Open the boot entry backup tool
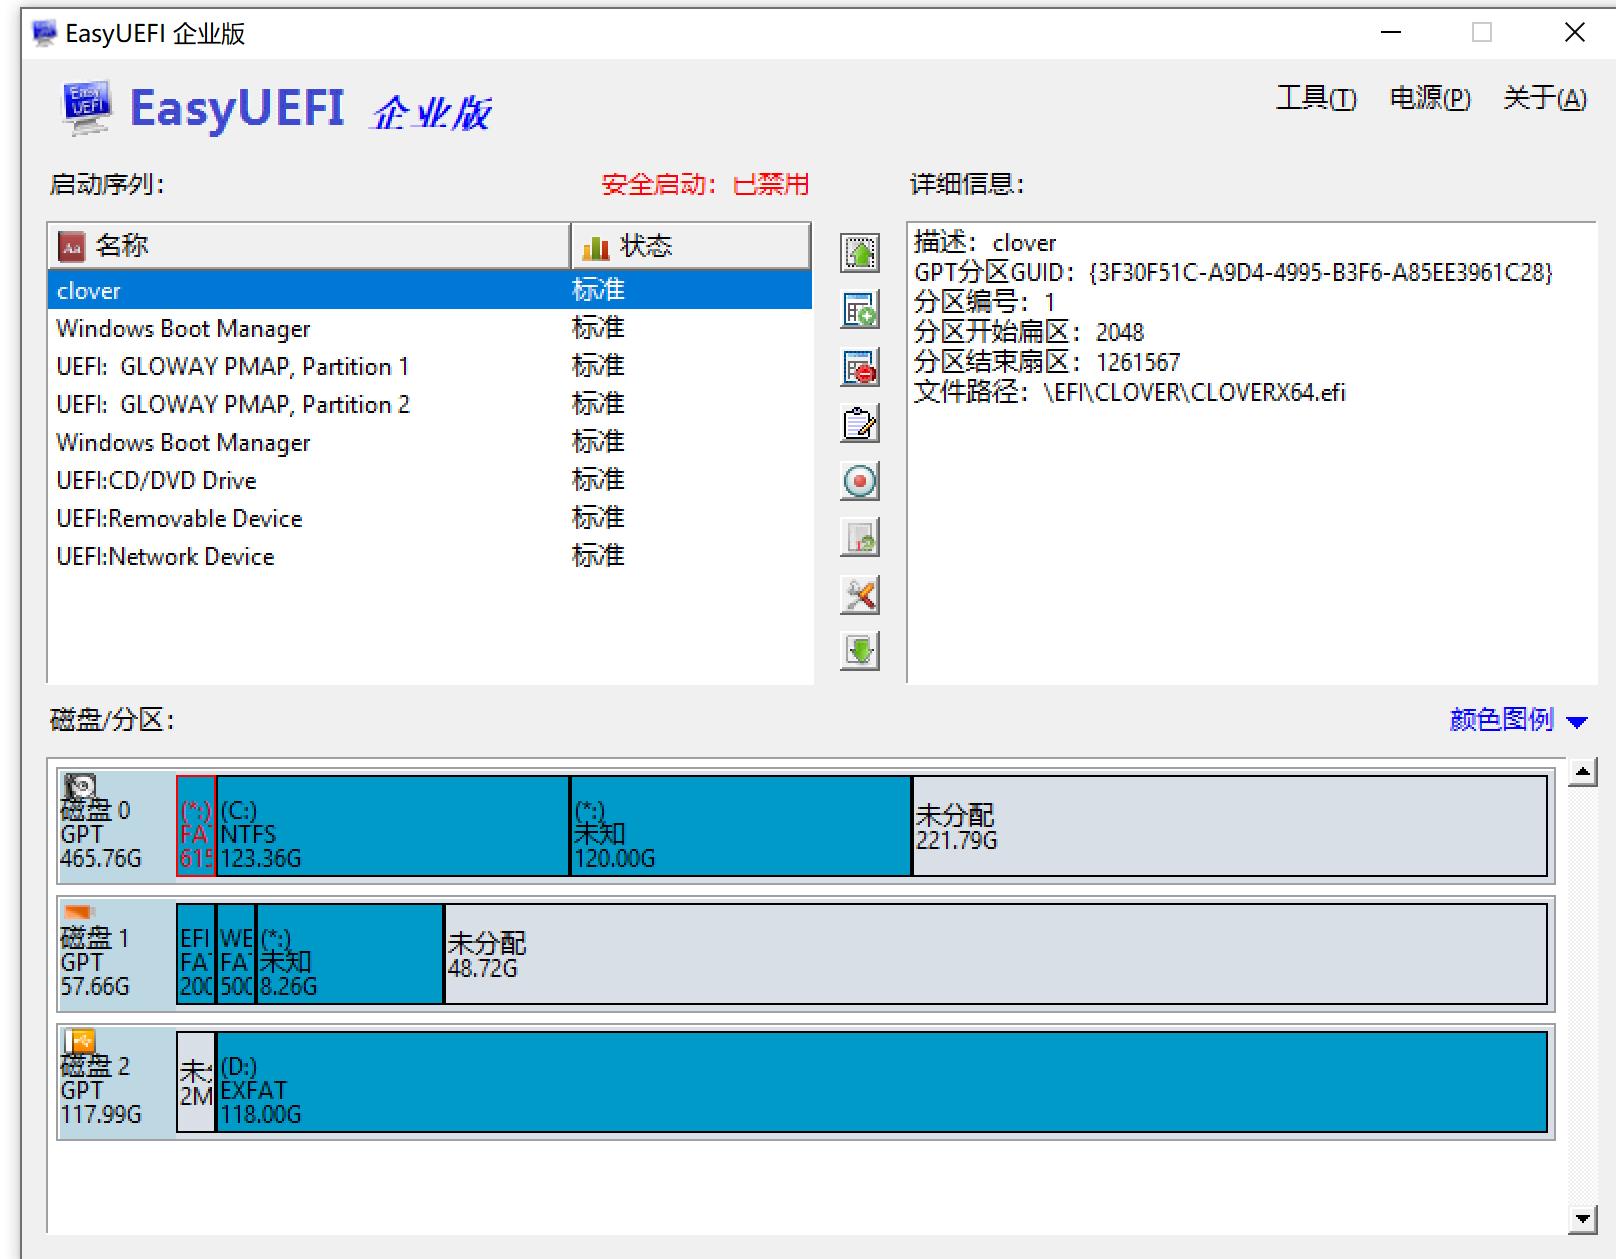The width and height of the screenshot is (1616, 1259). [860, 537]
